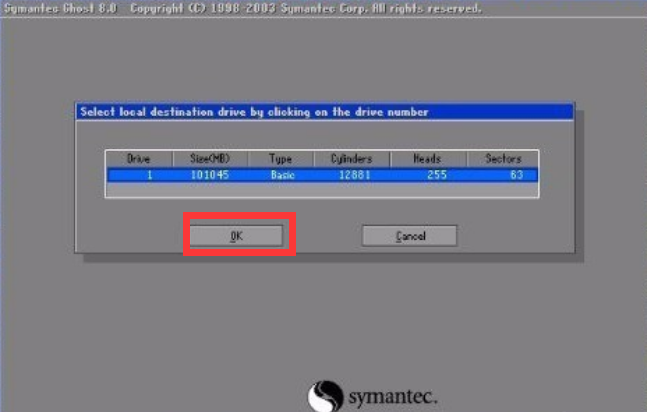Click the Type column header
647x412 pixels.
click(x=278, y=159)
